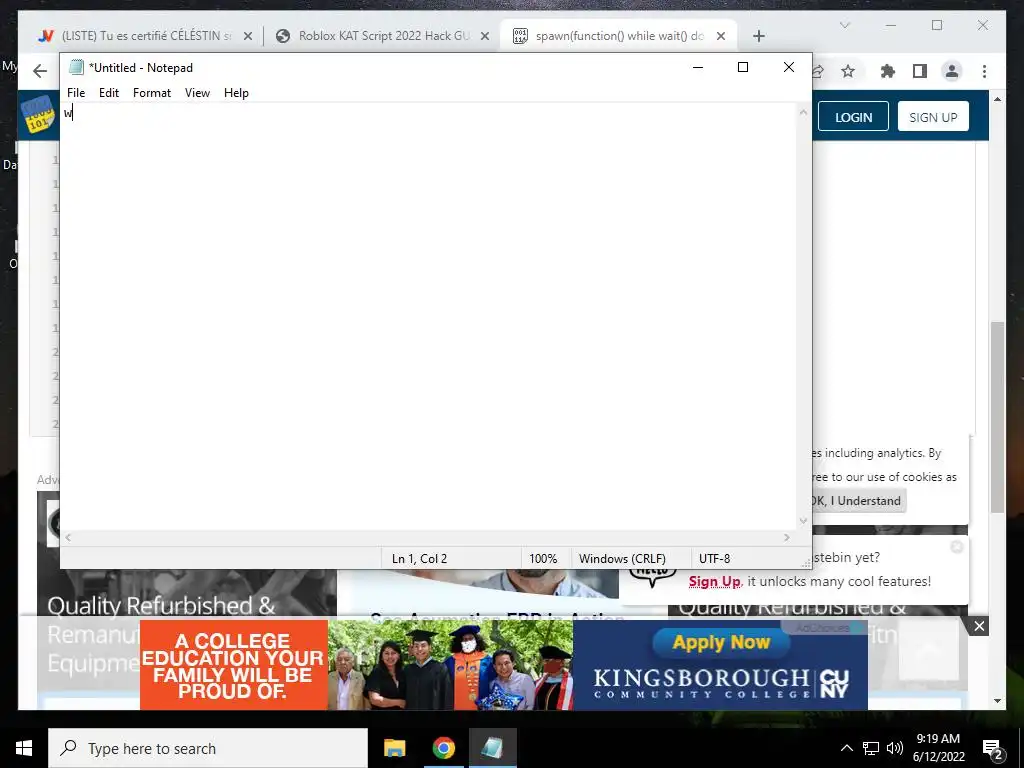Open Windows Start menu
The width and height of the screenshot is (1024, 768).
pos(24,748)
